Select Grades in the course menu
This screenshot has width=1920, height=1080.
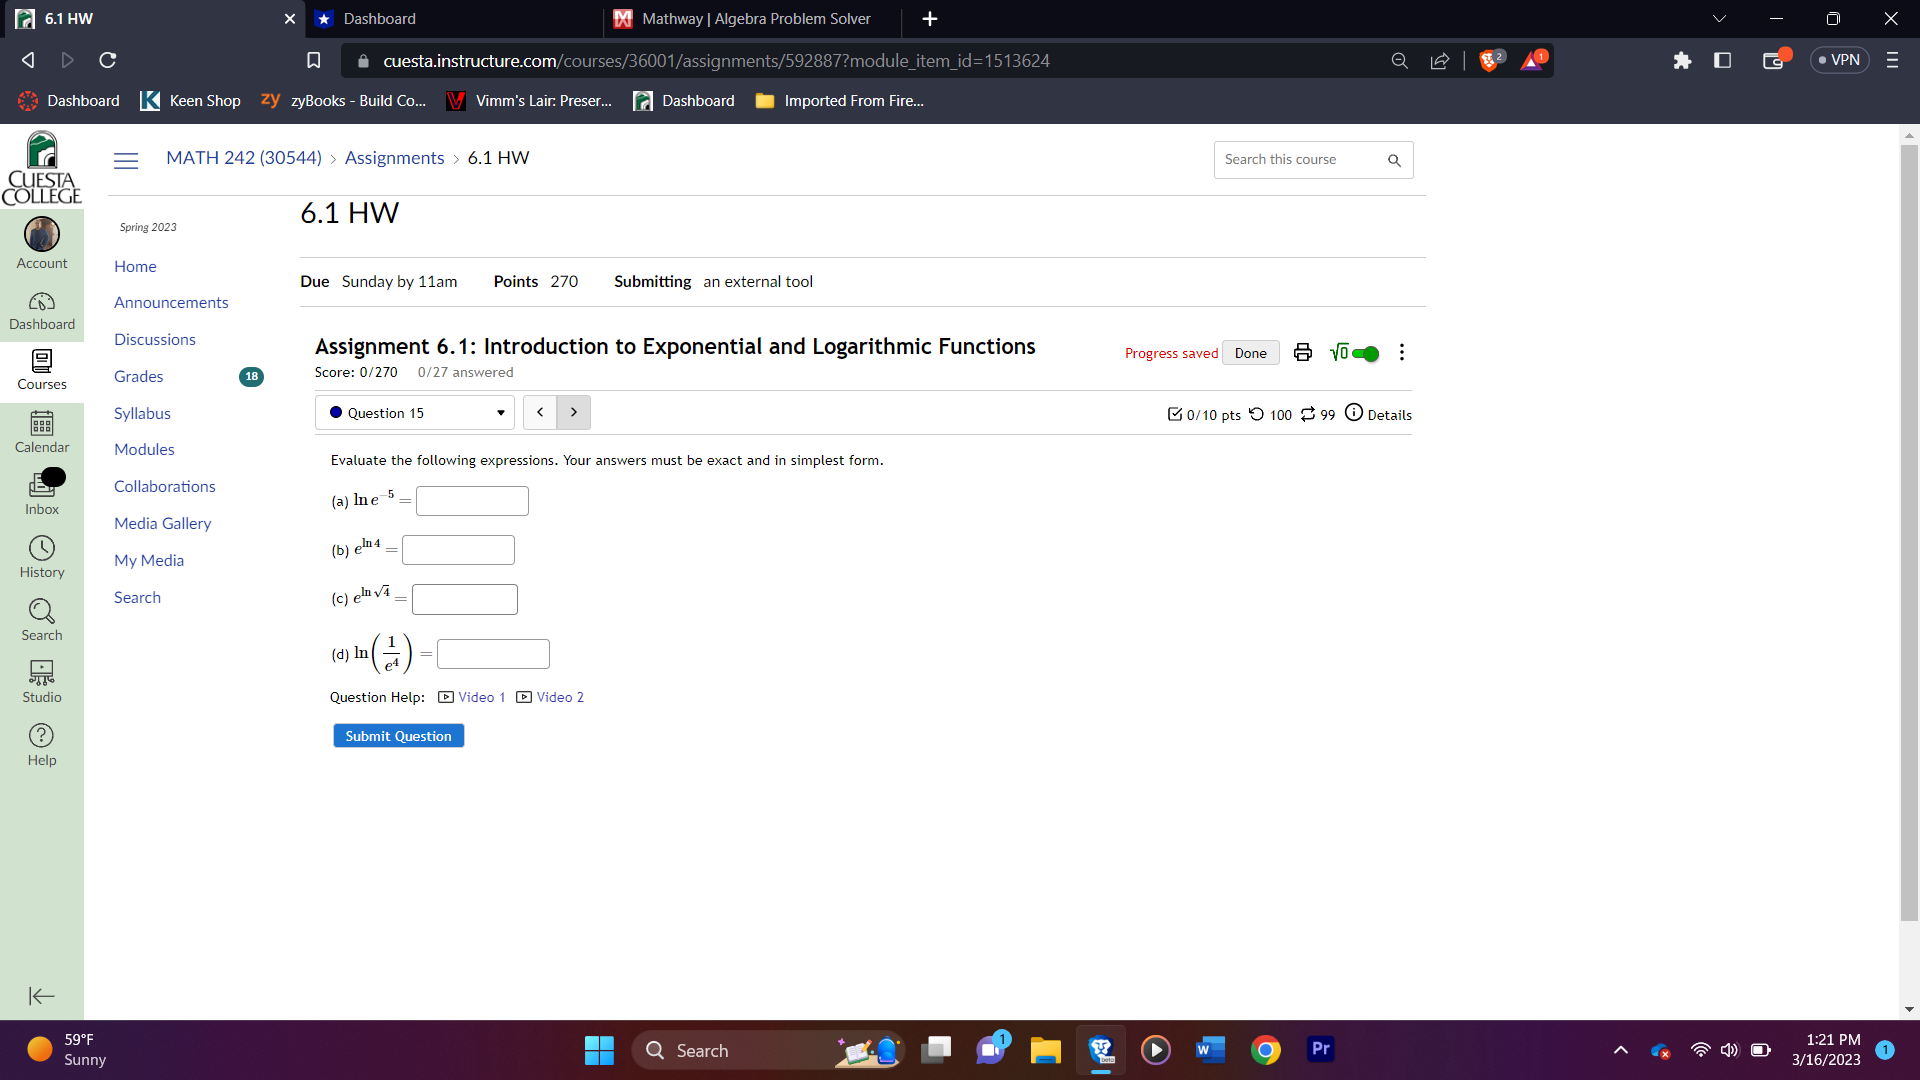click(x=137, y=376)
